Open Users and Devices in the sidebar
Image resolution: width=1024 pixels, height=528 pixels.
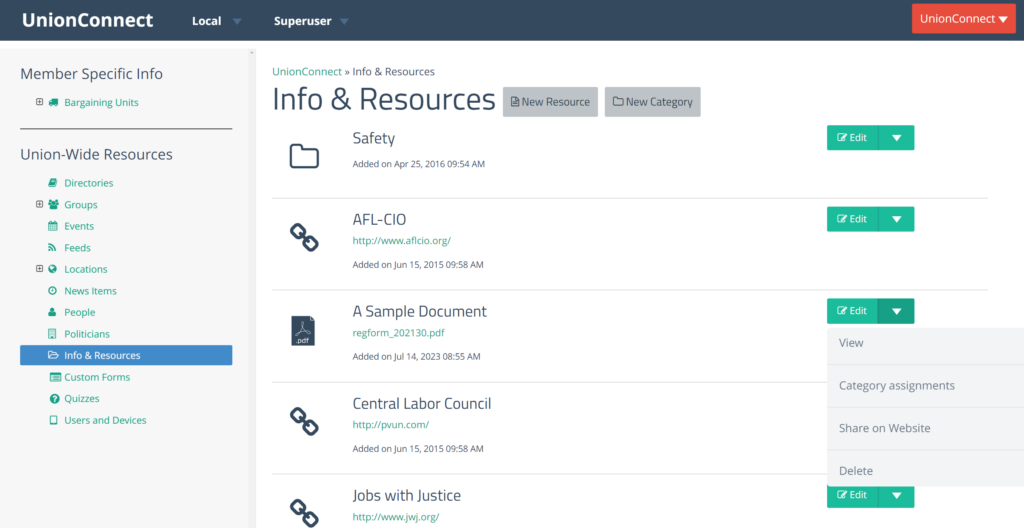click(x=105, y=420)
